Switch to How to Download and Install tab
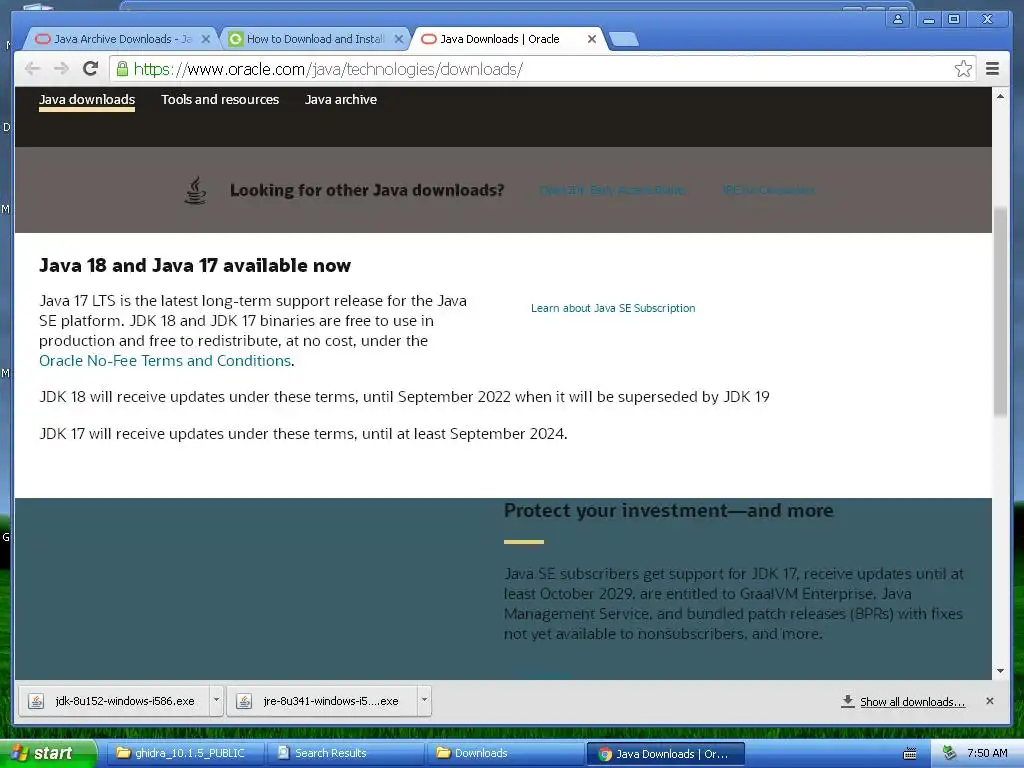This screenshot has width=1024, height=768. click(315, 39)
